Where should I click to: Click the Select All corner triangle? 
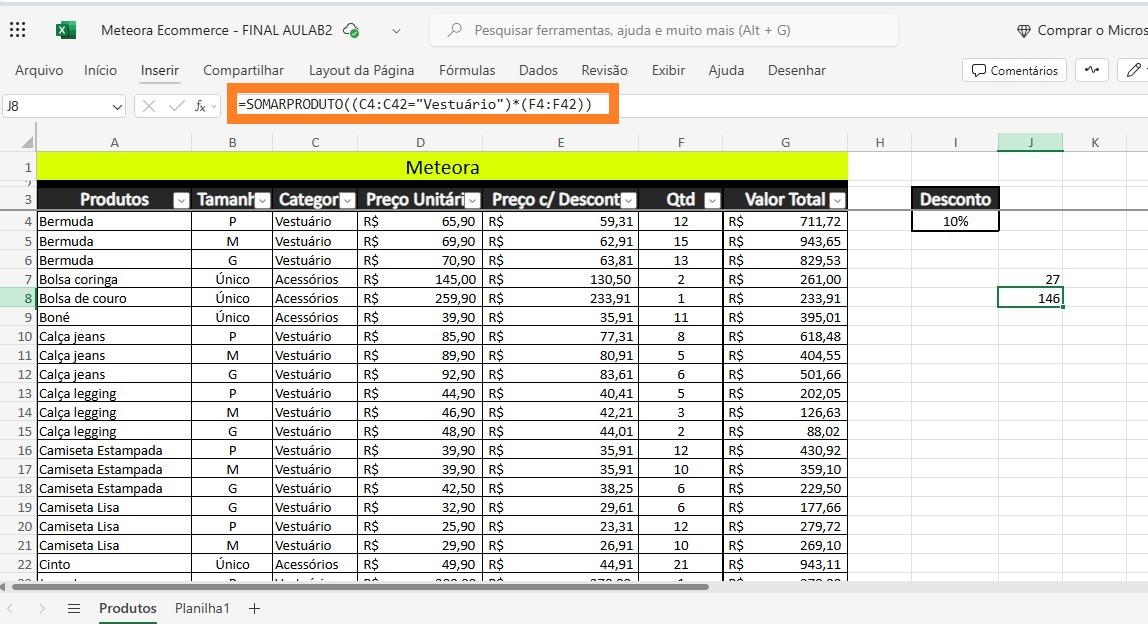point(27,142)
